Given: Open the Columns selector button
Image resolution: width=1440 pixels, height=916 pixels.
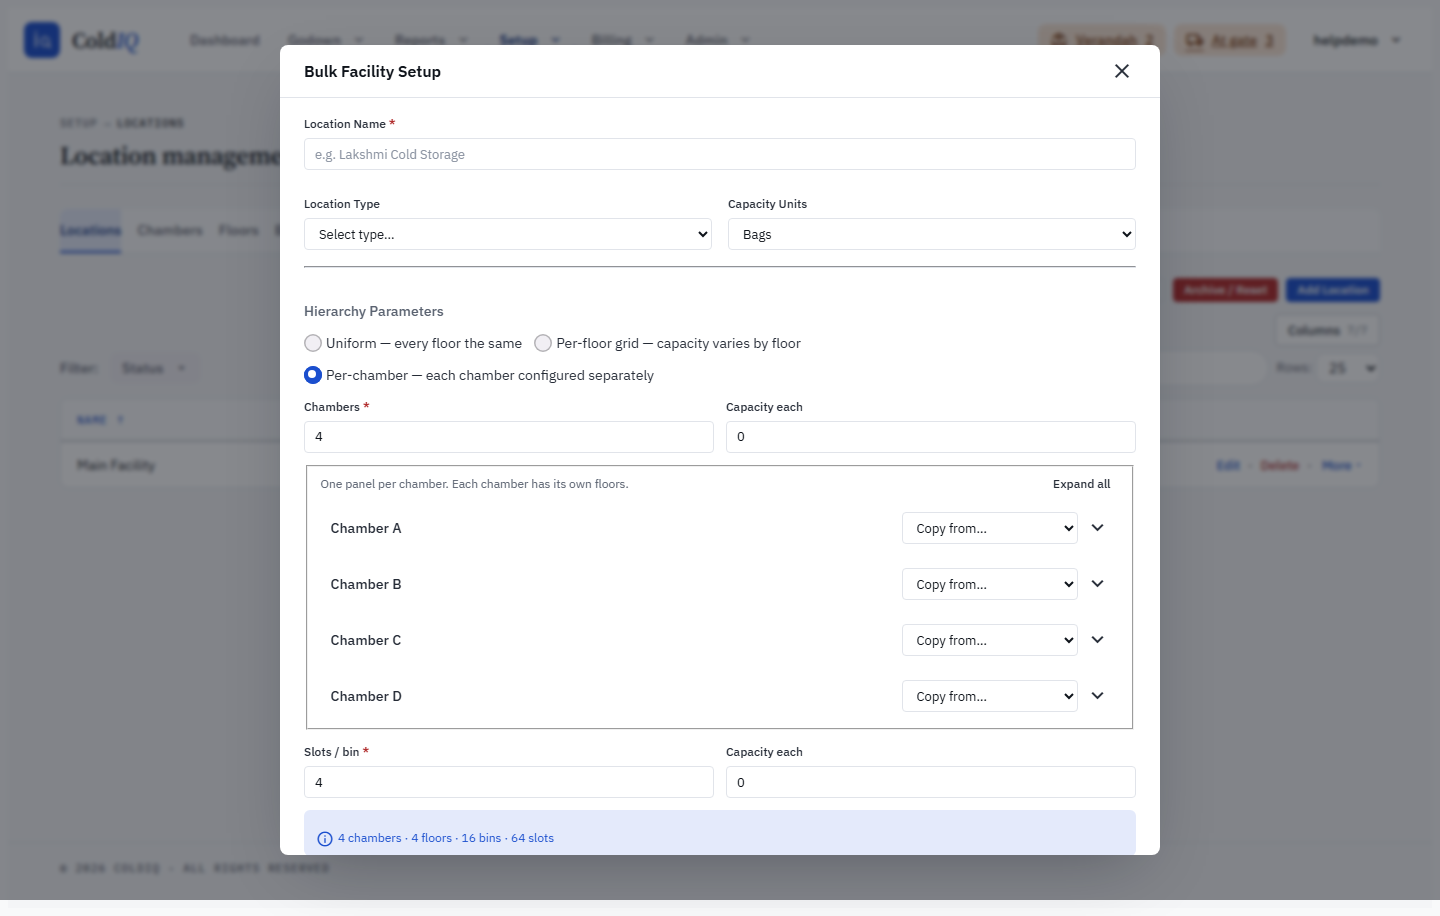Looking at the screenshot, I should point(1327,330).
